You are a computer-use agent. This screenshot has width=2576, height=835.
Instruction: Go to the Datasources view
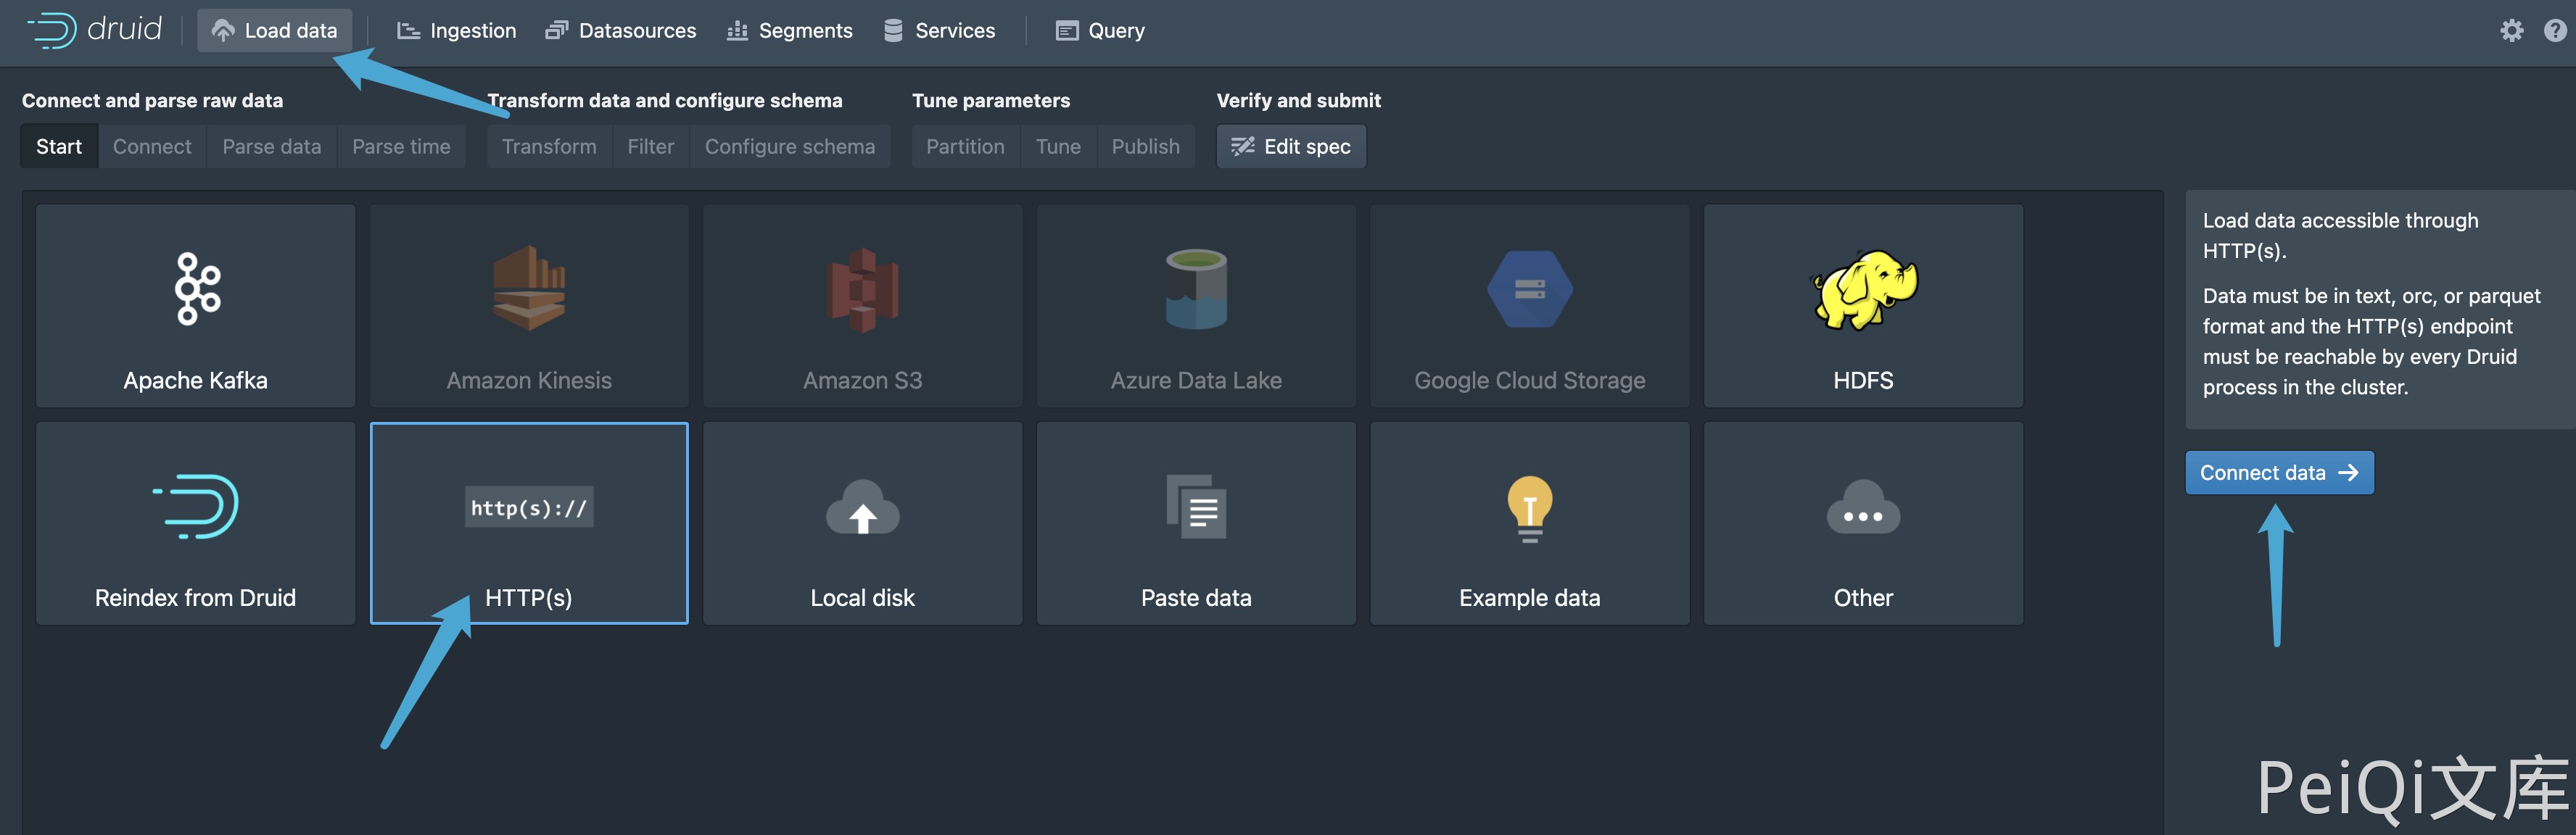621,31
